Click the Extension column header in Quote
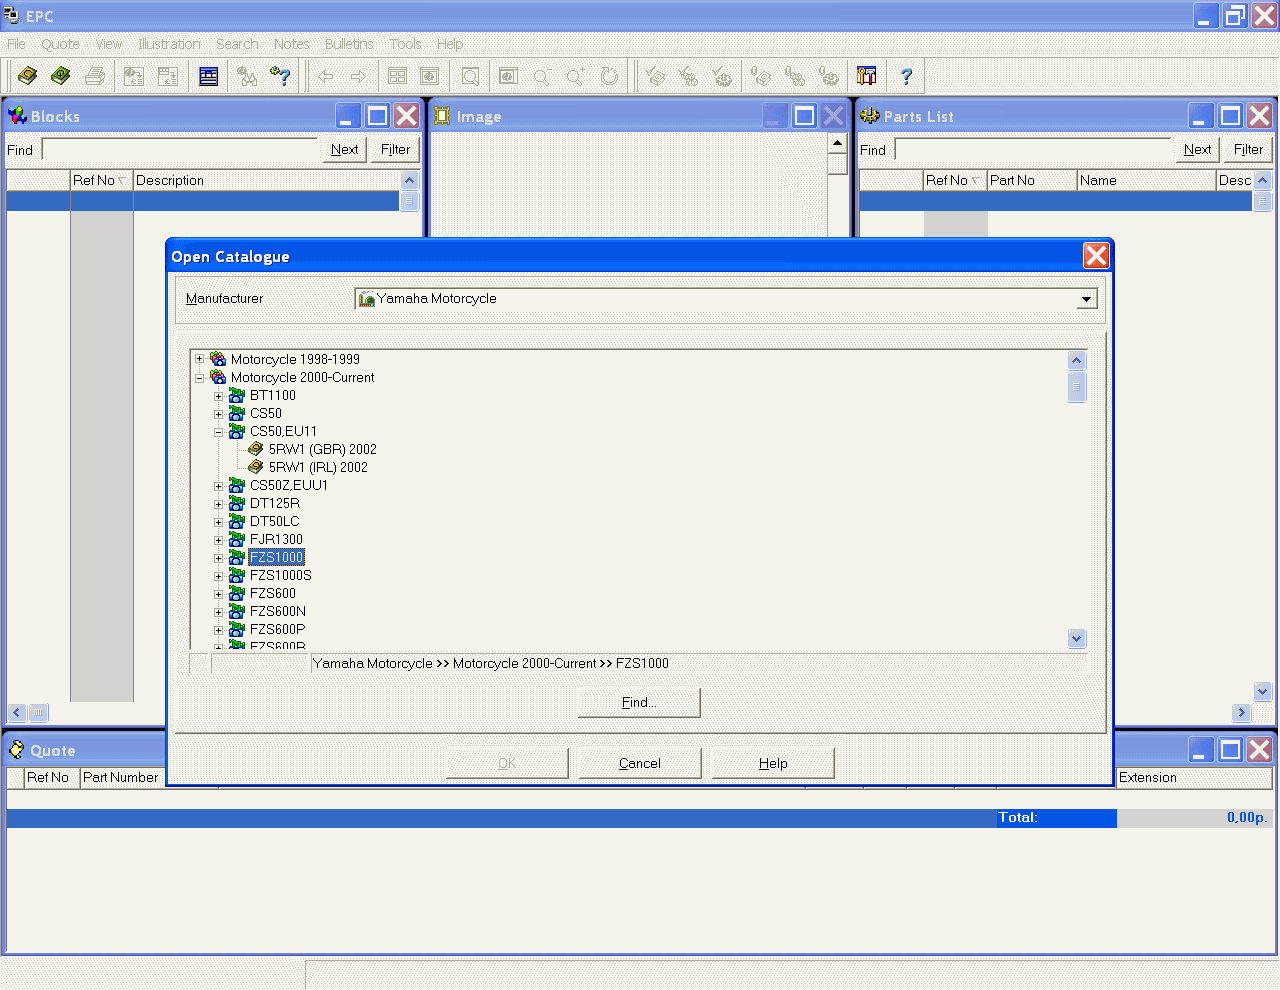1280x990 pixels. click(x=1194, y=777)
